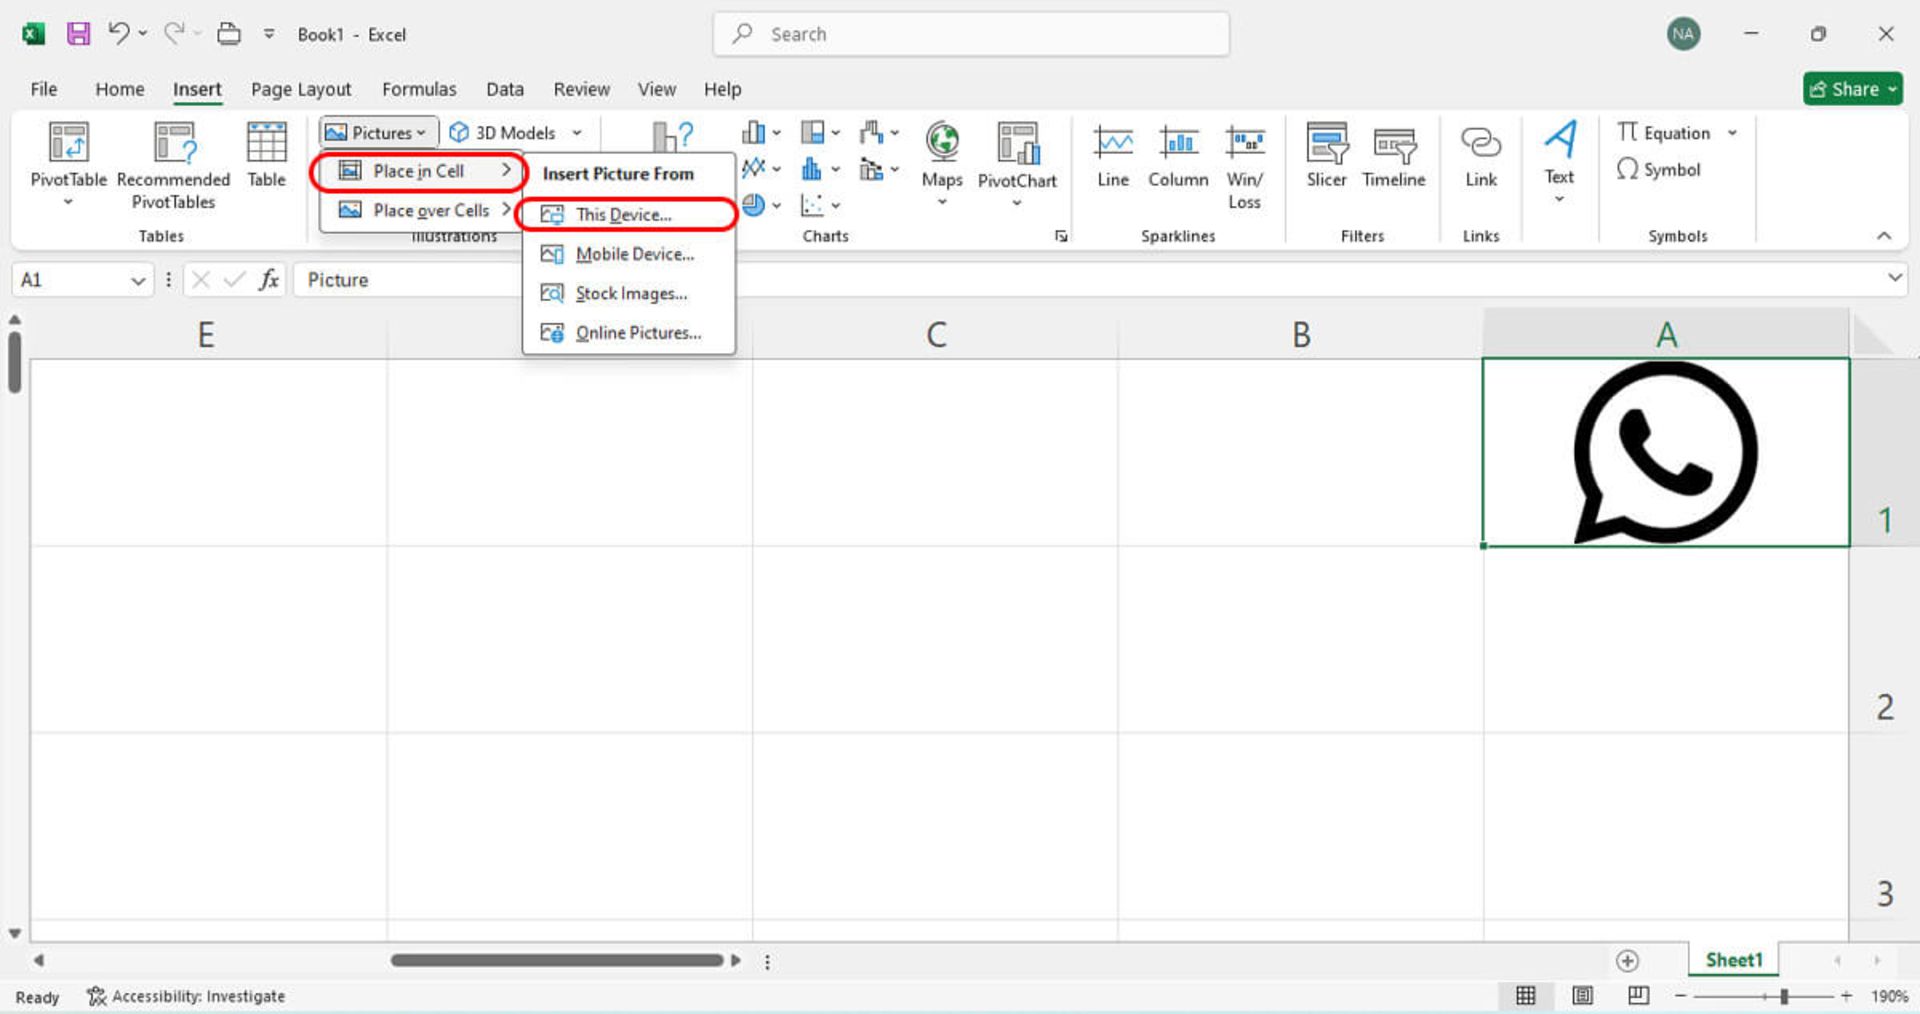Collapse the ribbon with the chevron
The image size is (1920, 1014).
point(1884,236)
